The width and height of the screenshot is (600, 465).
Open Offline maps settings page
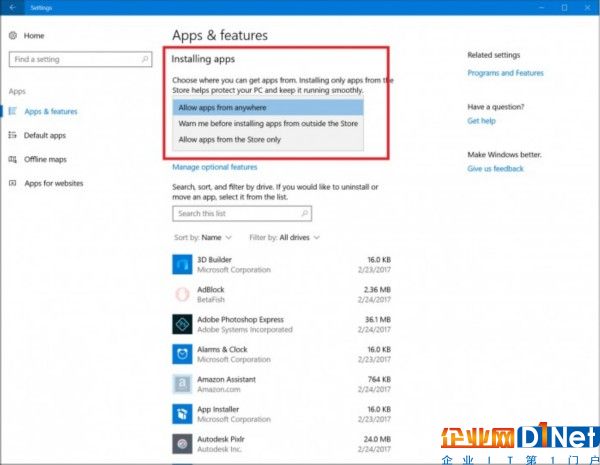tap(45, 159)
